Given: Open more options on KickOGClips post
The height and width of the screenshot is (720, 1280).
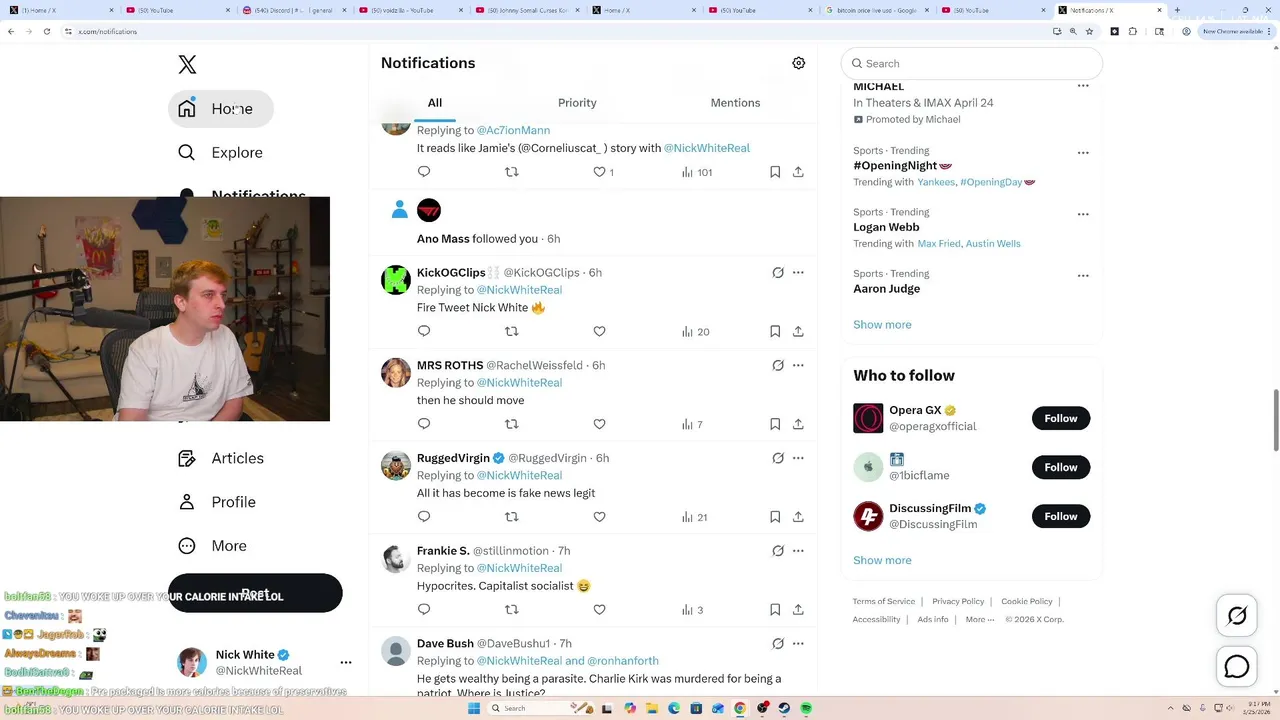Looking at the screenshot, I should pos(798,272).
